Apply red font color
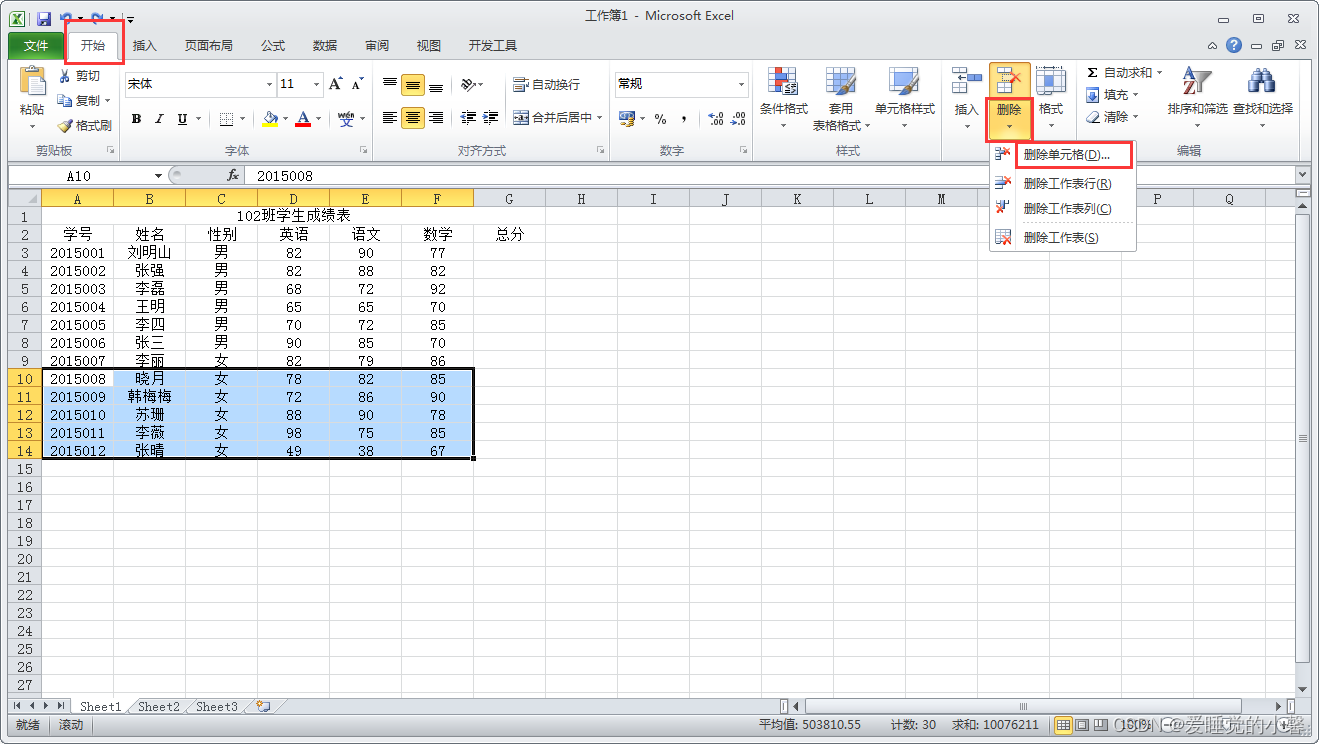The image size is (1319, 744). click(x=304, y=119)
